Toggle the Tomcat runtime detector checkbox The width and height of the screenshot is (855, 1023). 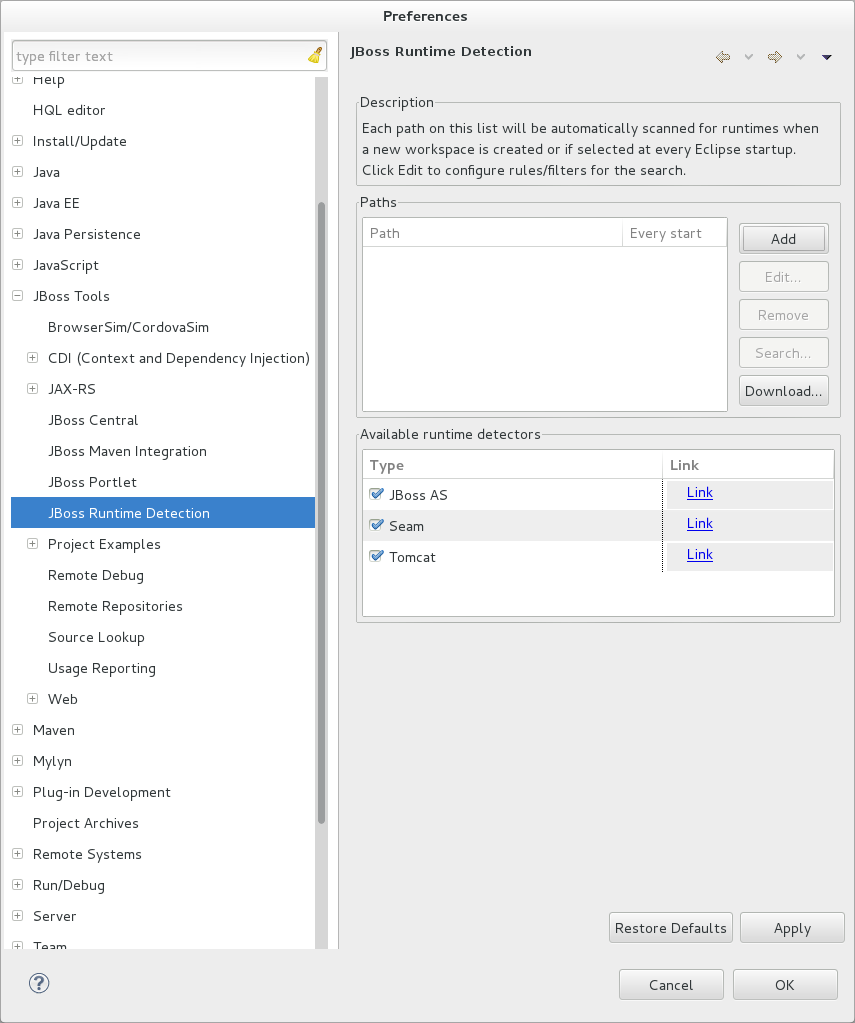tap(376, 556)
